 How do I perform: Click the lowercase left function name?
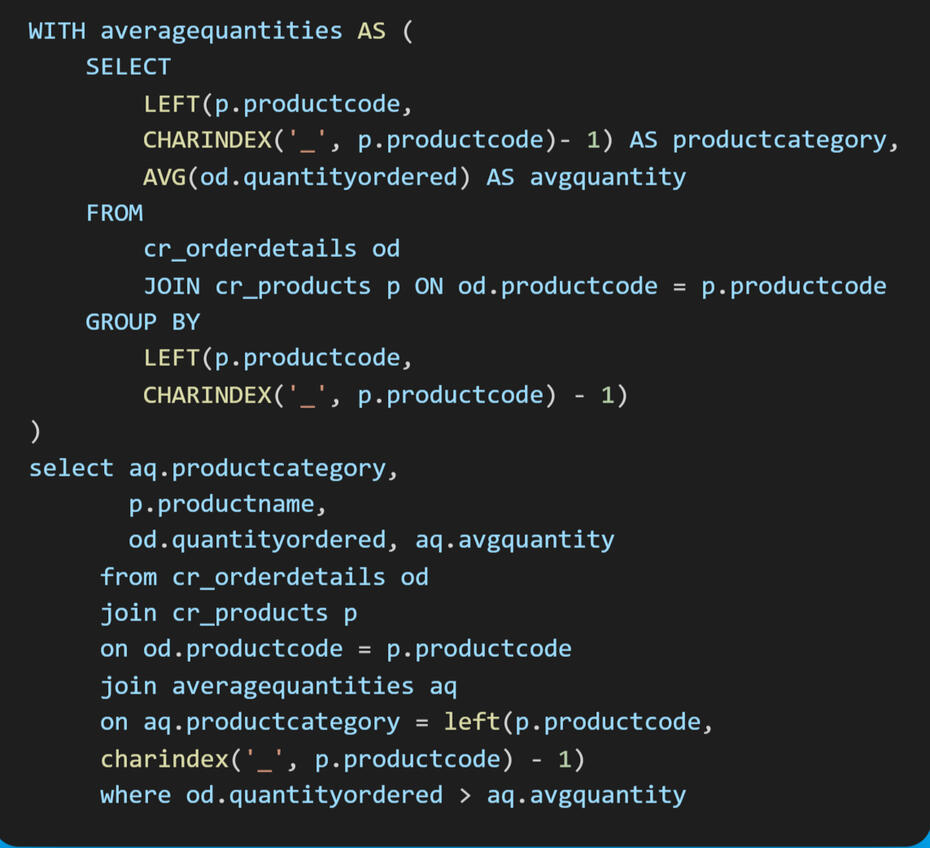472,722
